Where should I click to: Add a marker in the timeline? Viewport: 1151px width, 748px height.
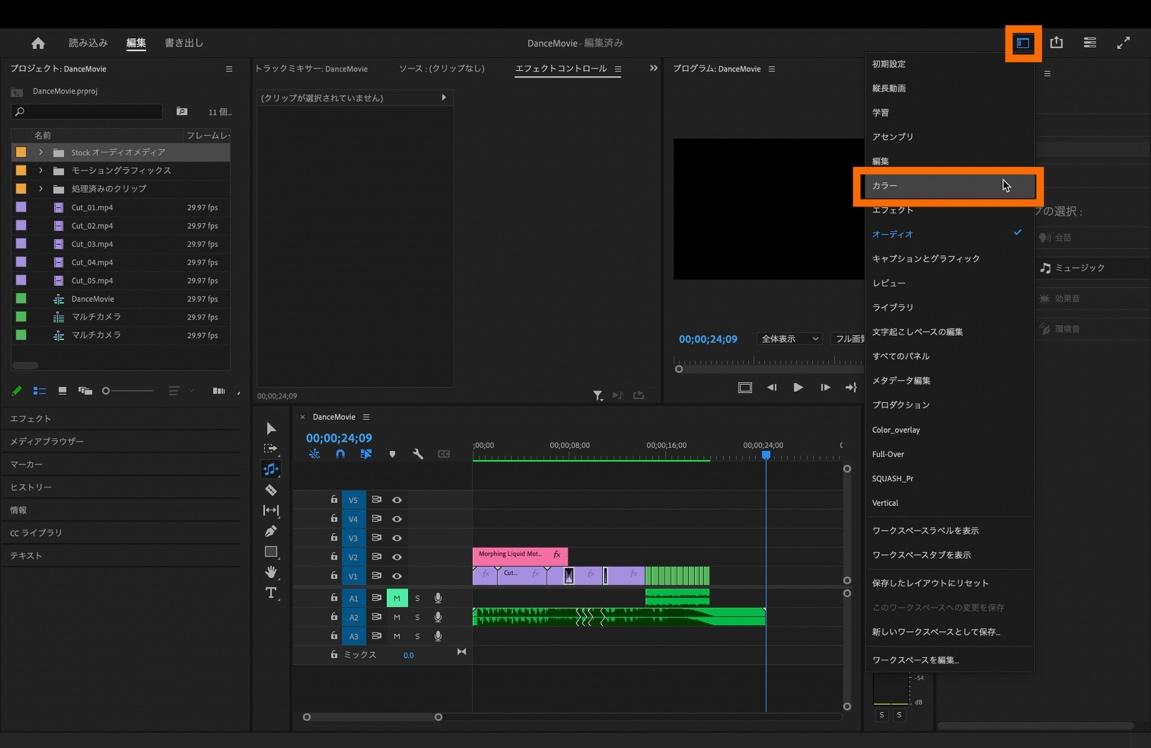pos(392,454)
